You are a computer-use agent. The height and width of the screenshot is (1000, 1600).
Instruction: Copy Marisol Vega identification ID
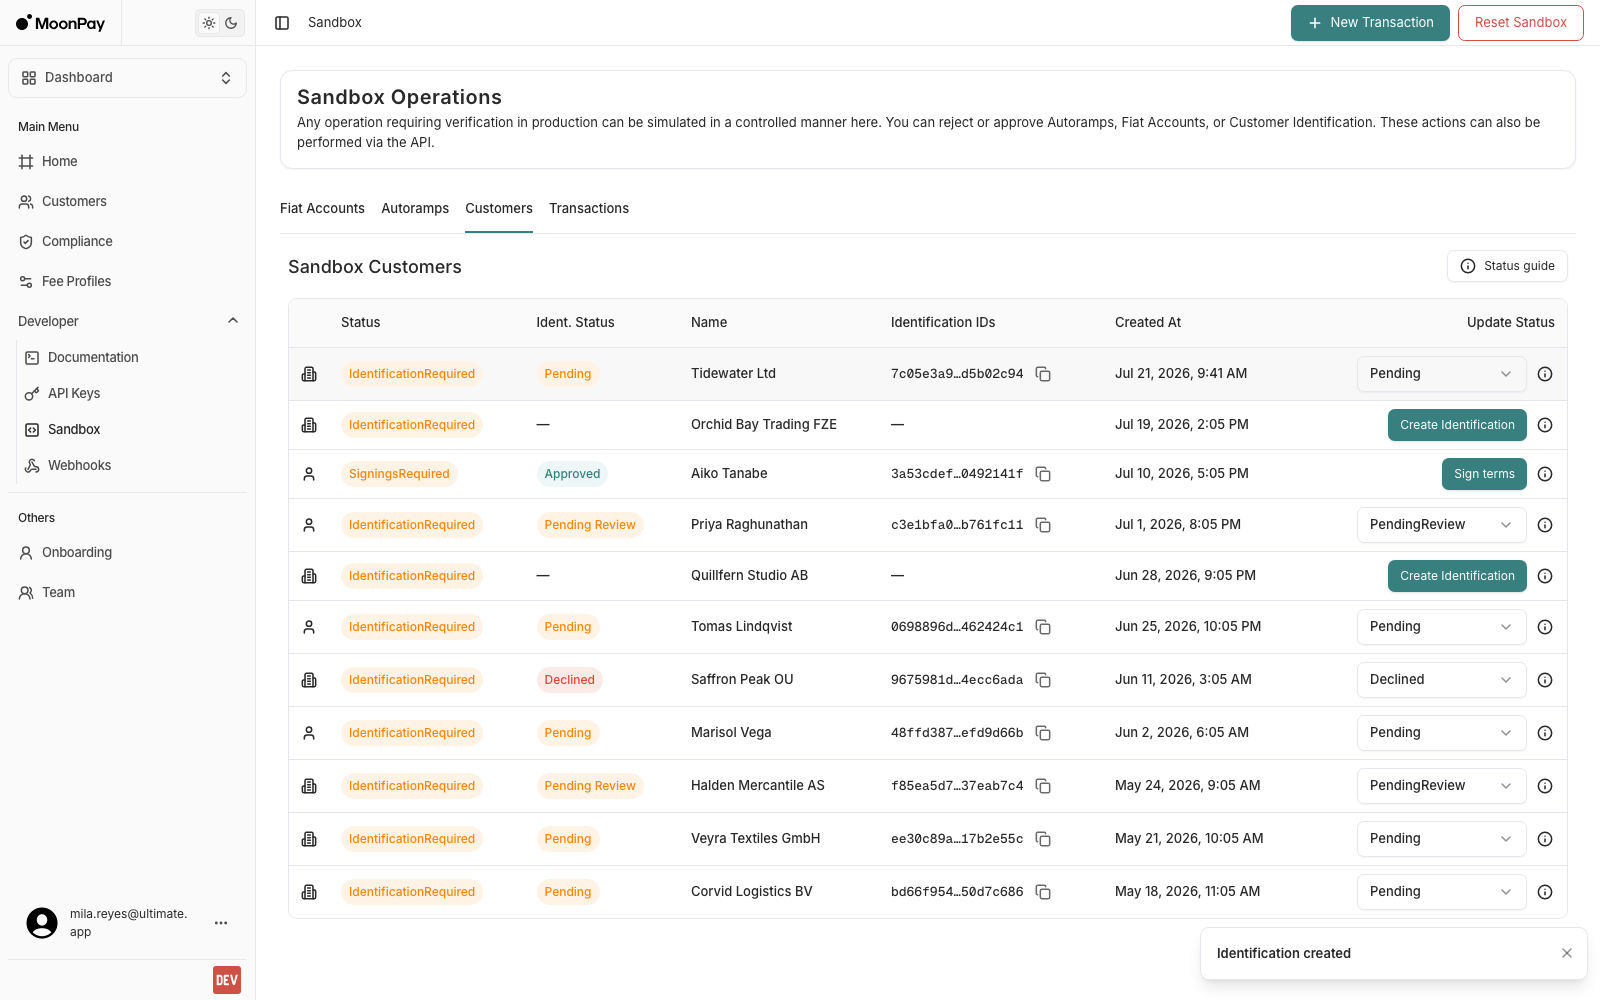pyautogui.click(x=1043, y=733)
